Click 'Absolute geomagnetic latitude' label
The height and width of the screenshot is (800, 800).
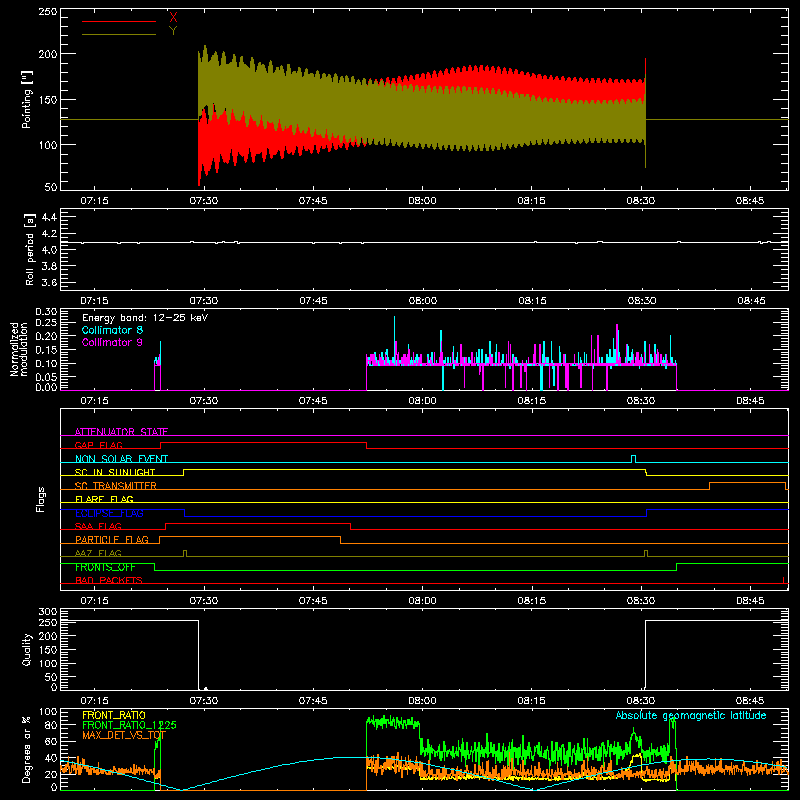tap(691, 715)
